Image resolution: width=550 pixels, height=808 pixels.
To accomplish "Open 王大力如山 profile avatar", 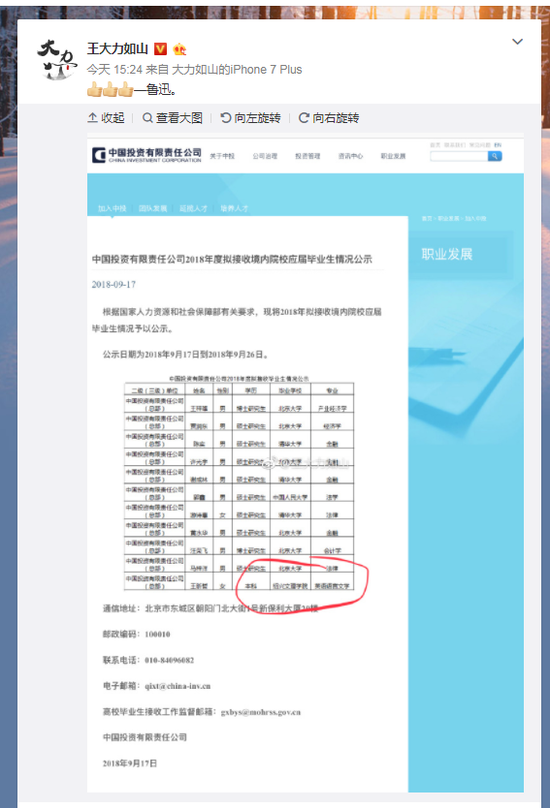I will [57, 60].
